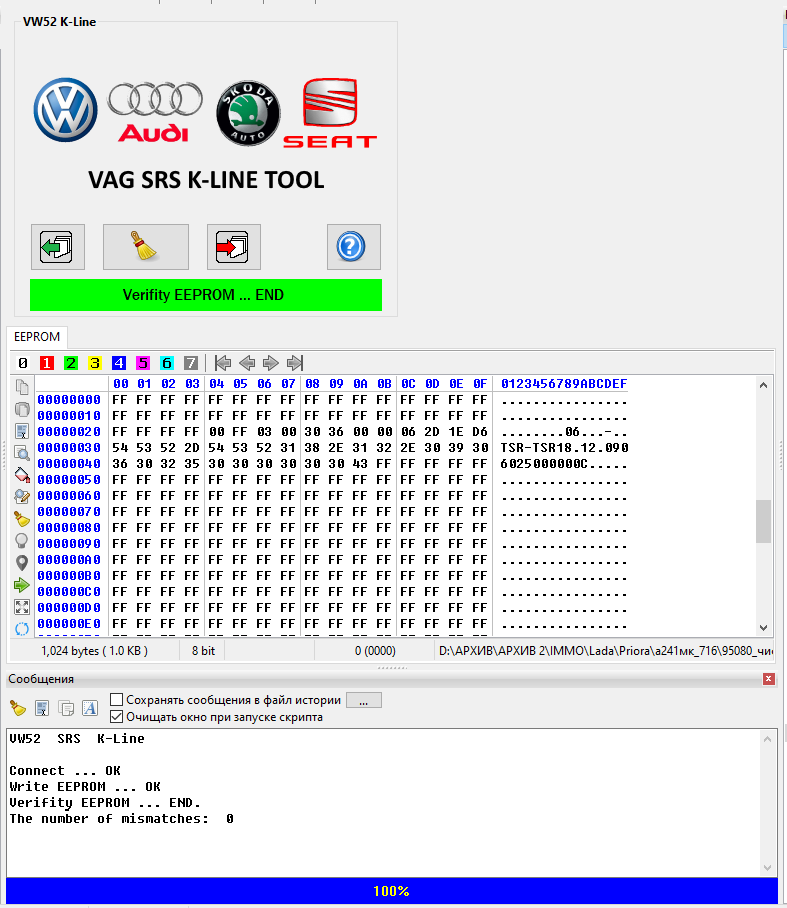The width and height of the screenshot is (787, 908).
Task: Click the find magnifier icon in hex sidebar
Action: [x=22, y=453]
